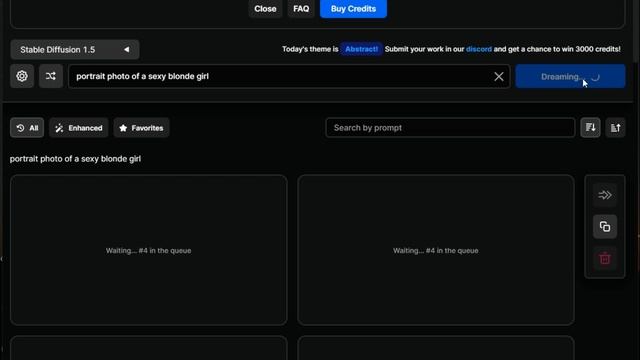The height and width of the screenshot is (360, 640).
Task: Clear the prompt with the X icon
Action: click(498, 76)
